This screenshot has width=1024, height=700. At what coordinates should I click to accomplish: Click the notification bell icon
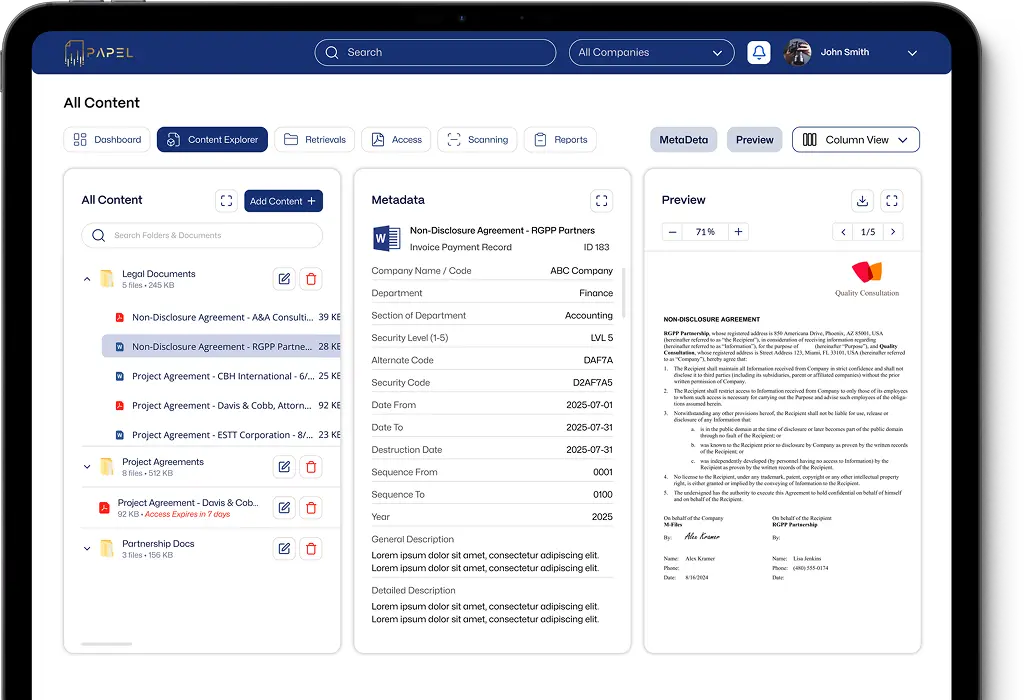(x=758, y=53)
